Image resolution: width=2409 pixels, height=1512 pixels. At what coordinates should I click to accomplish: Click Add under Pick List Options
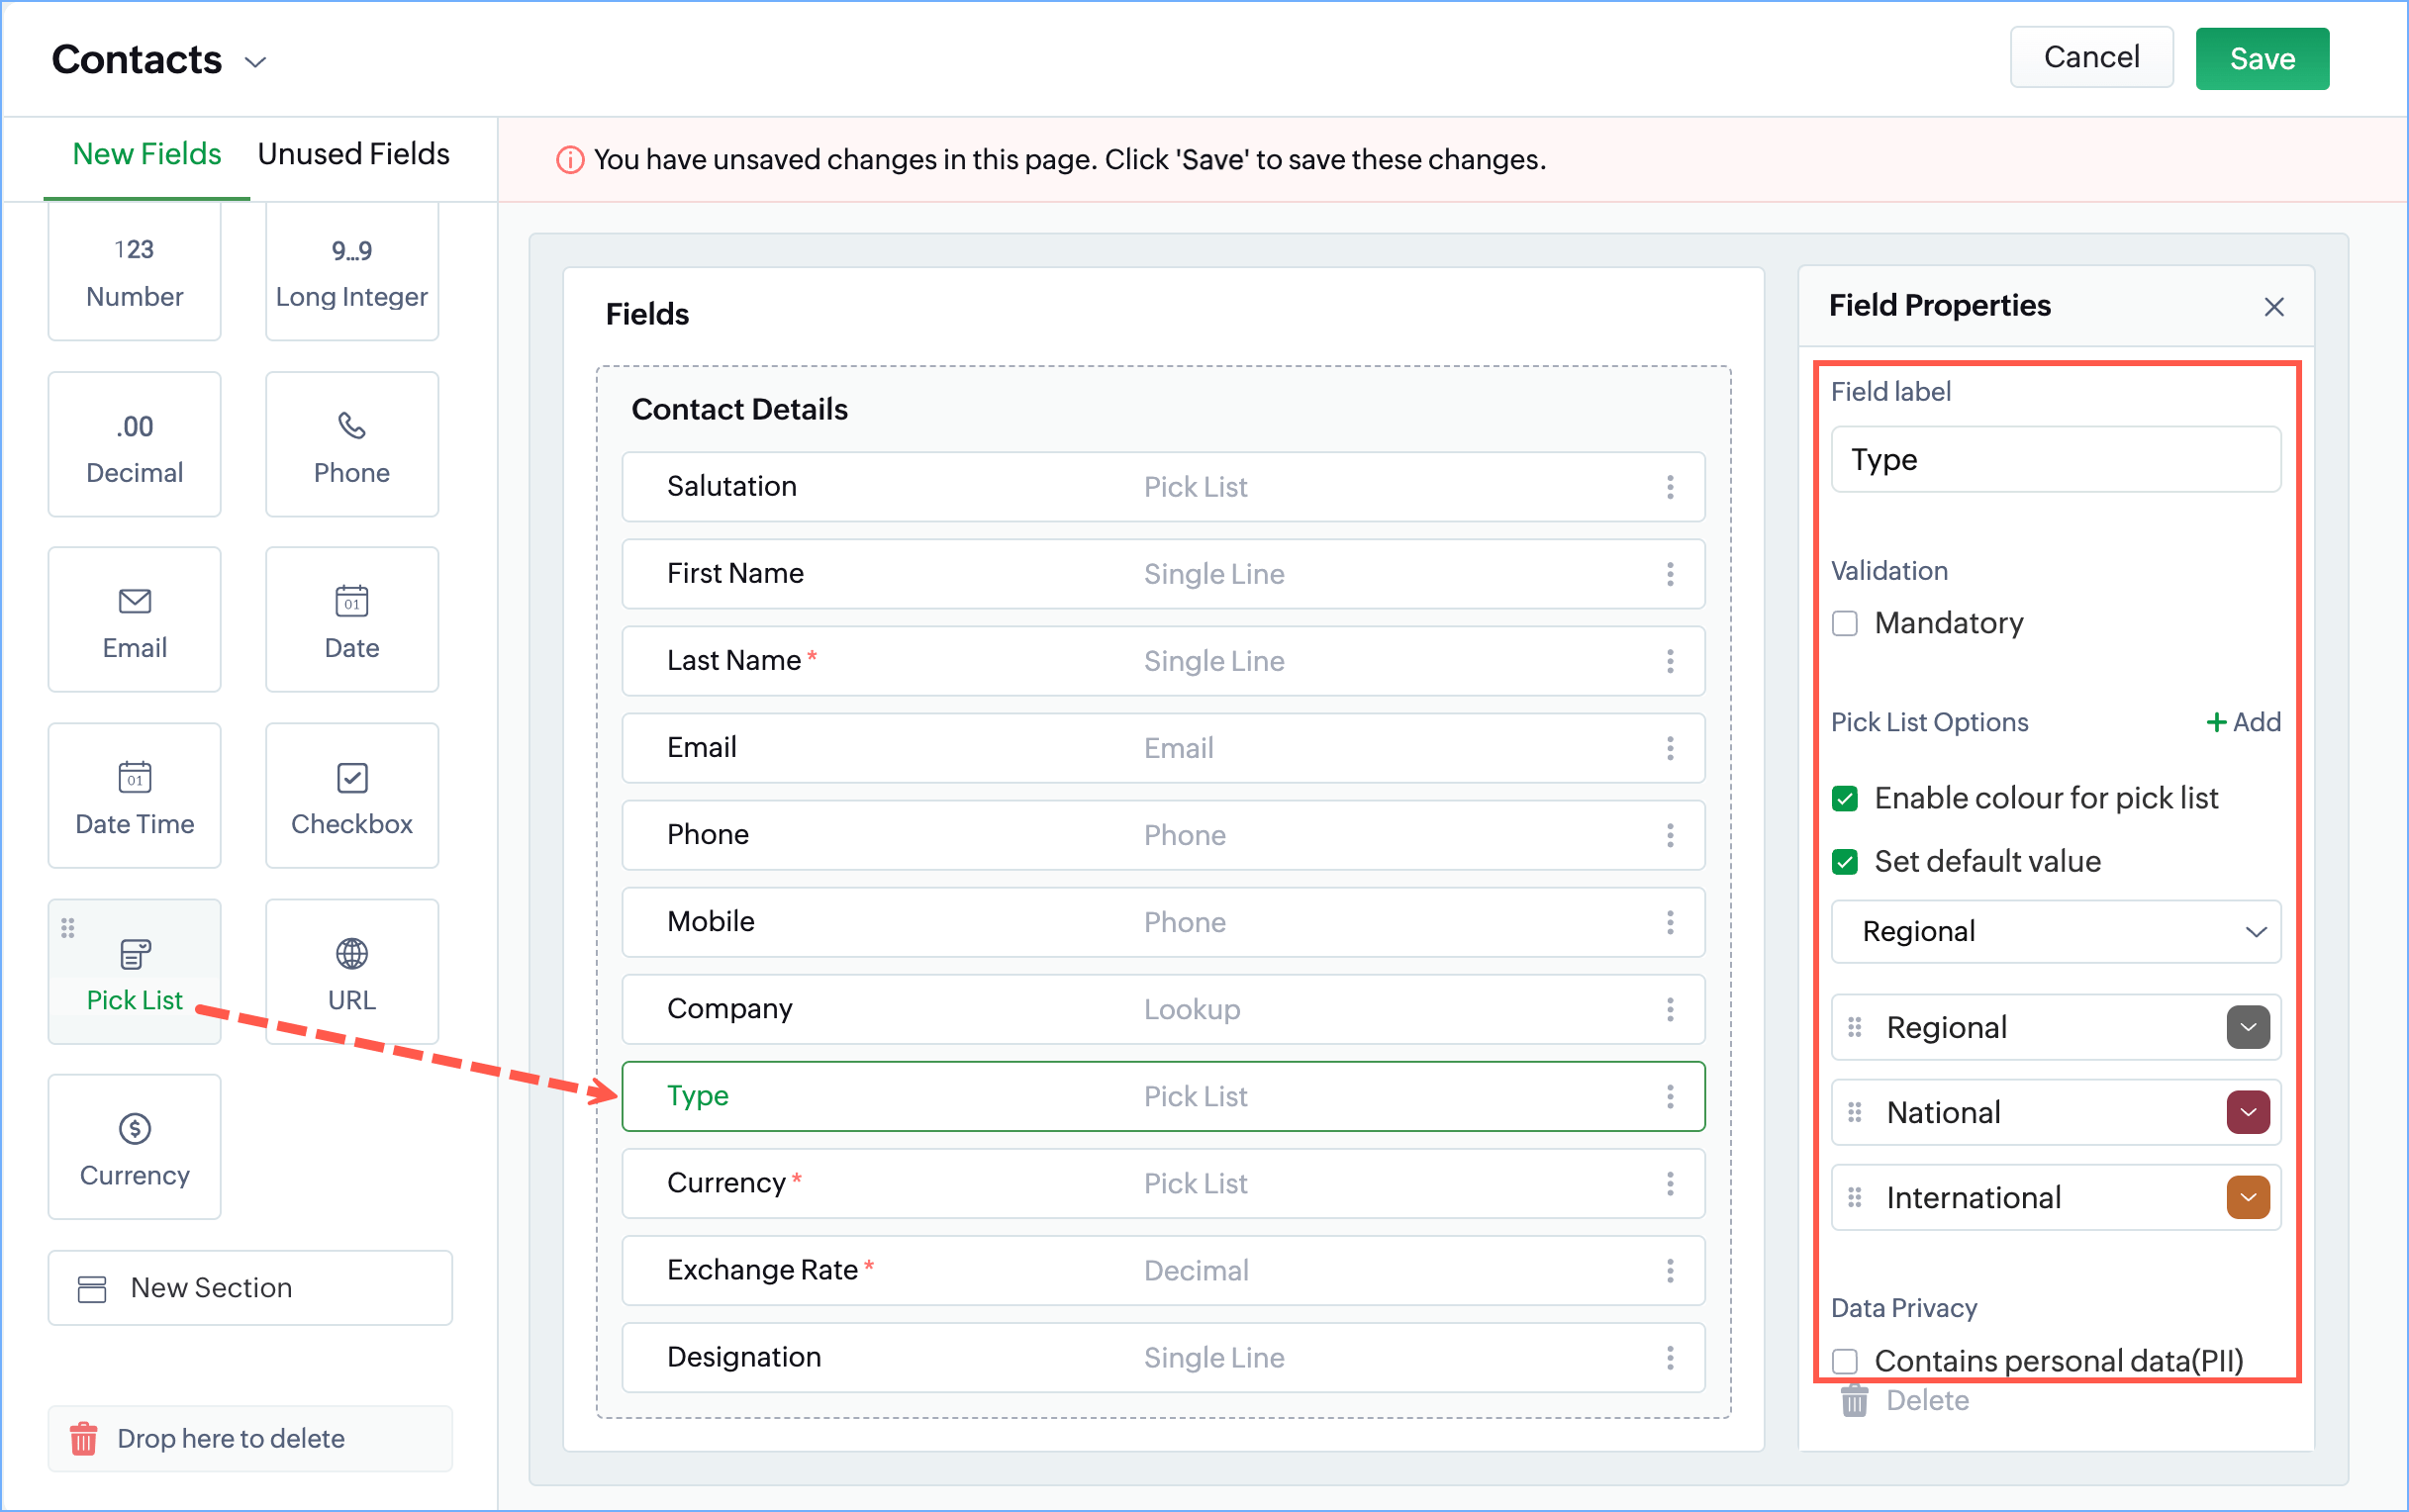pos(2243,722)
